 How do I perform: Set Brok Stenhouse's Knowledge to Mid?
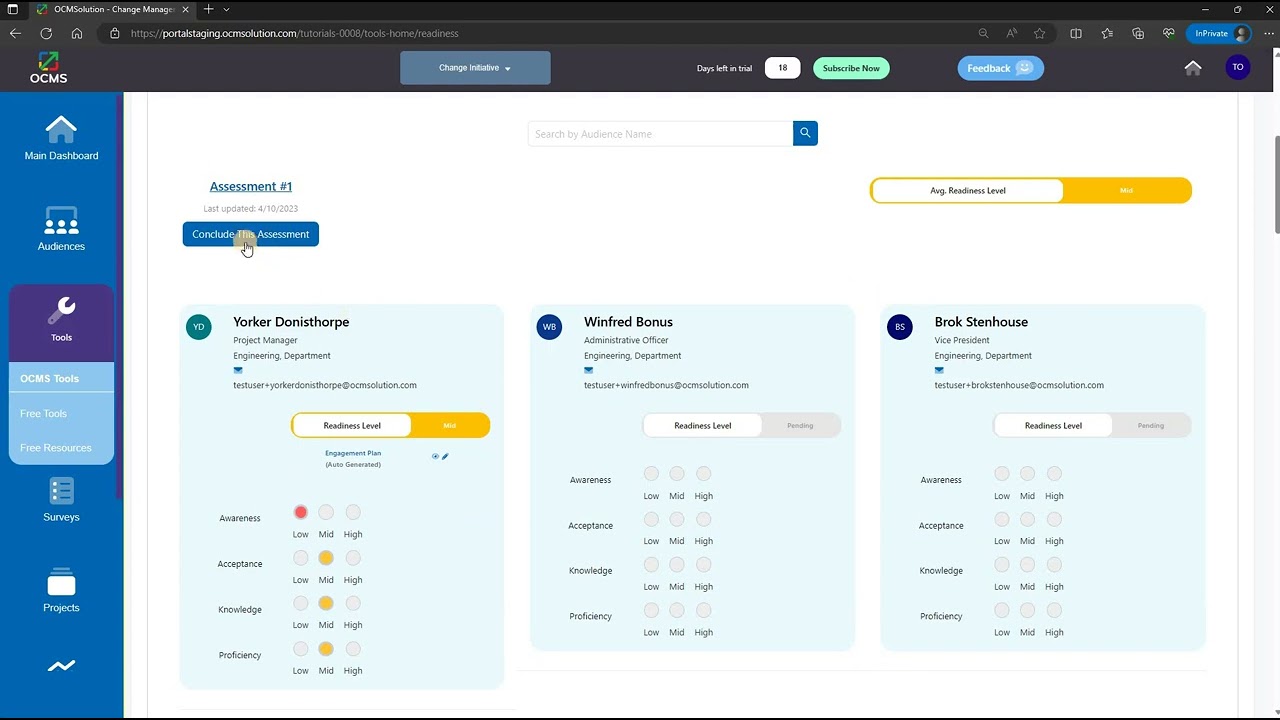tap(1028, 565)
